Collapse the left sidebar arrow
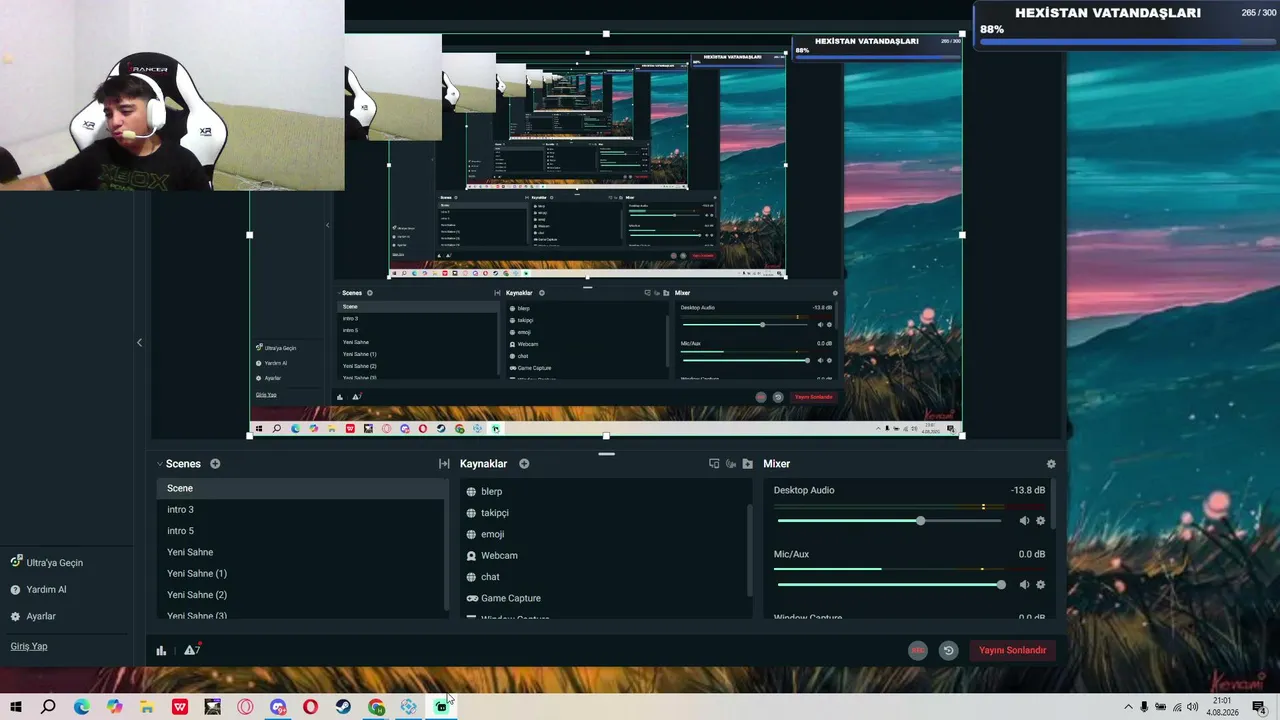1280x720 pixels. click(x=139, y=343)
